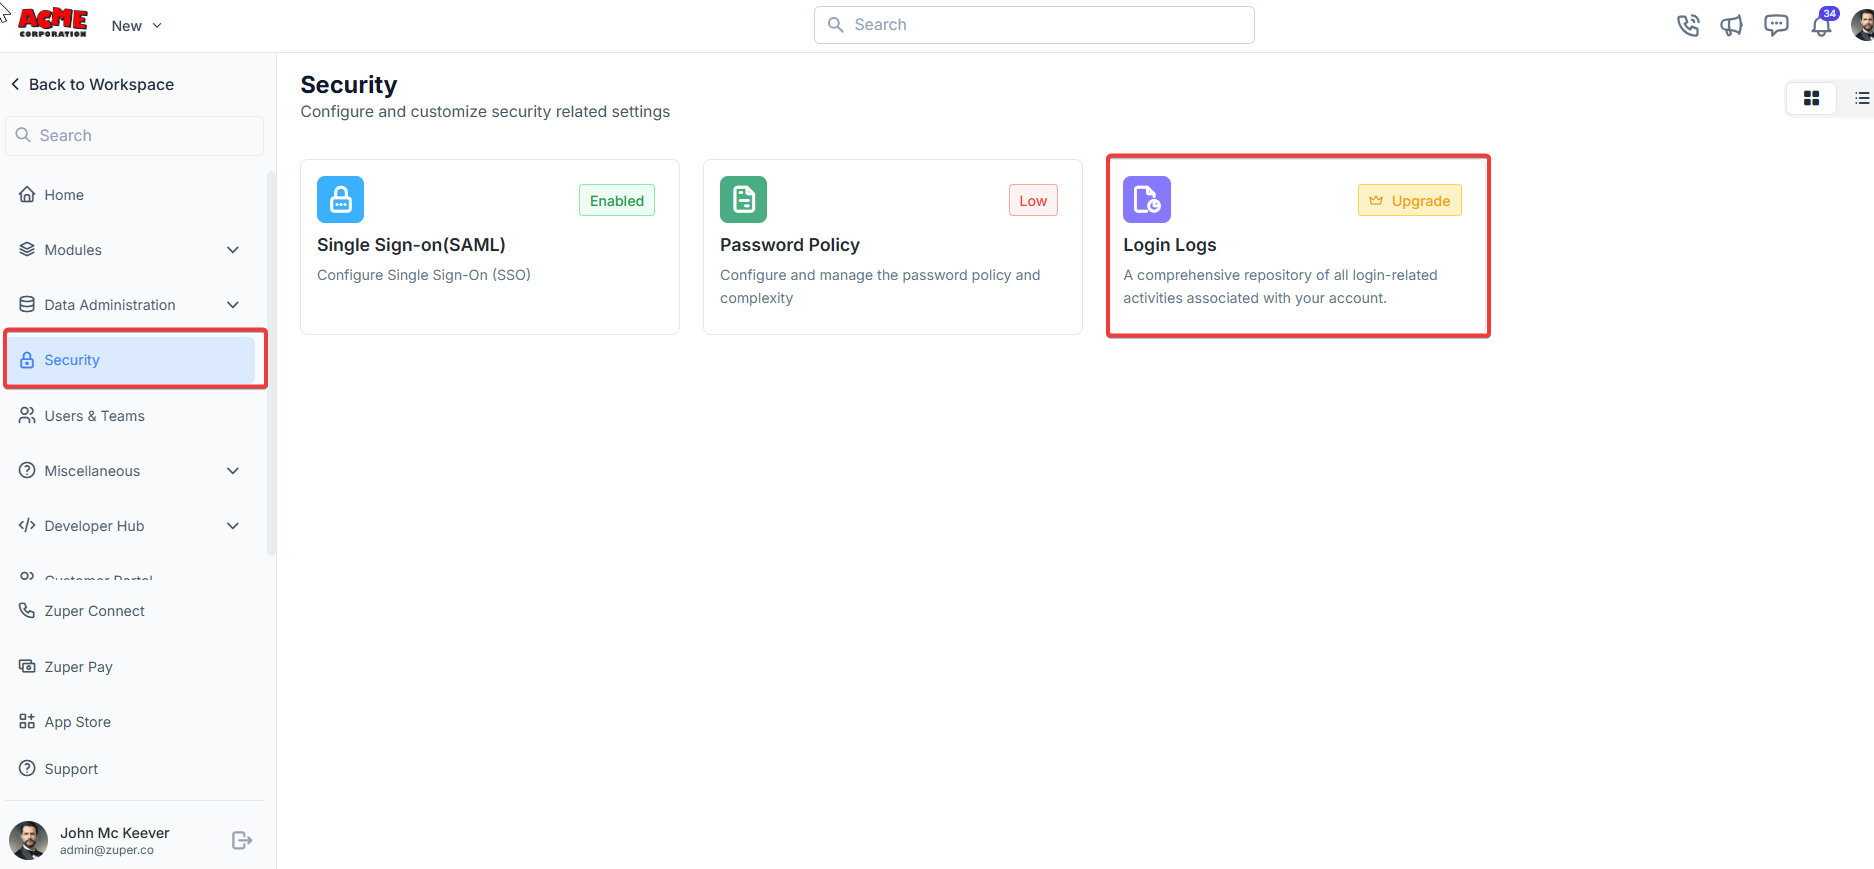Click the Low status badge
The height and width of the screenshot is (869, 1874).
(x=1033, y=201)
